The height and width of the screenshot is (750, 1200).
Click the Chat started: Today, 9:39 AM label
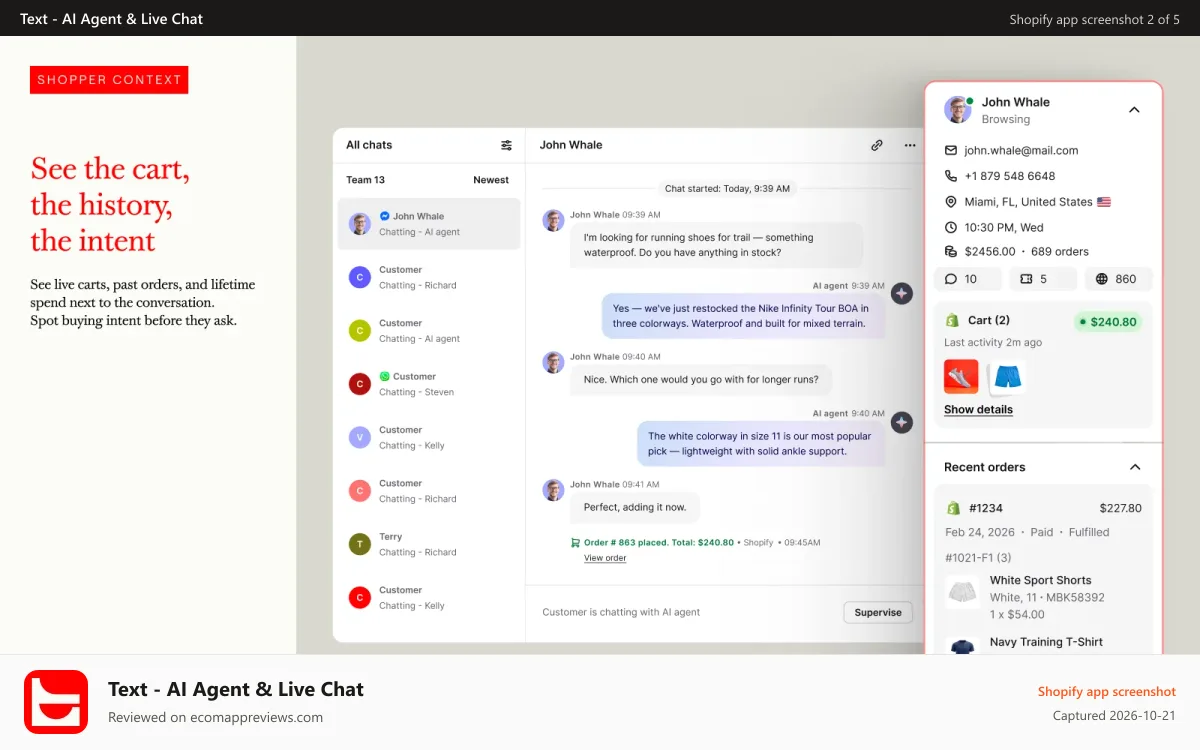727,188
